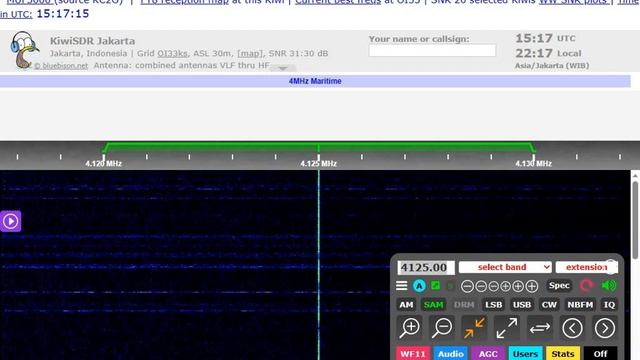The width and height of the screenshot is (640, 360).
Task: Click the purple play button on waterfall
Action: 10,221
